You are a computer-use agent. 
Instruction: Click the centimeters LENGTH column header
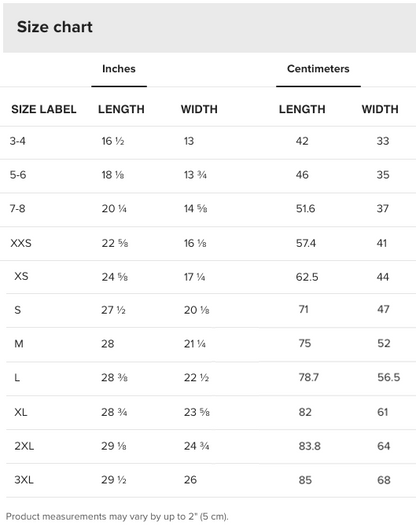tap(302, 109)
